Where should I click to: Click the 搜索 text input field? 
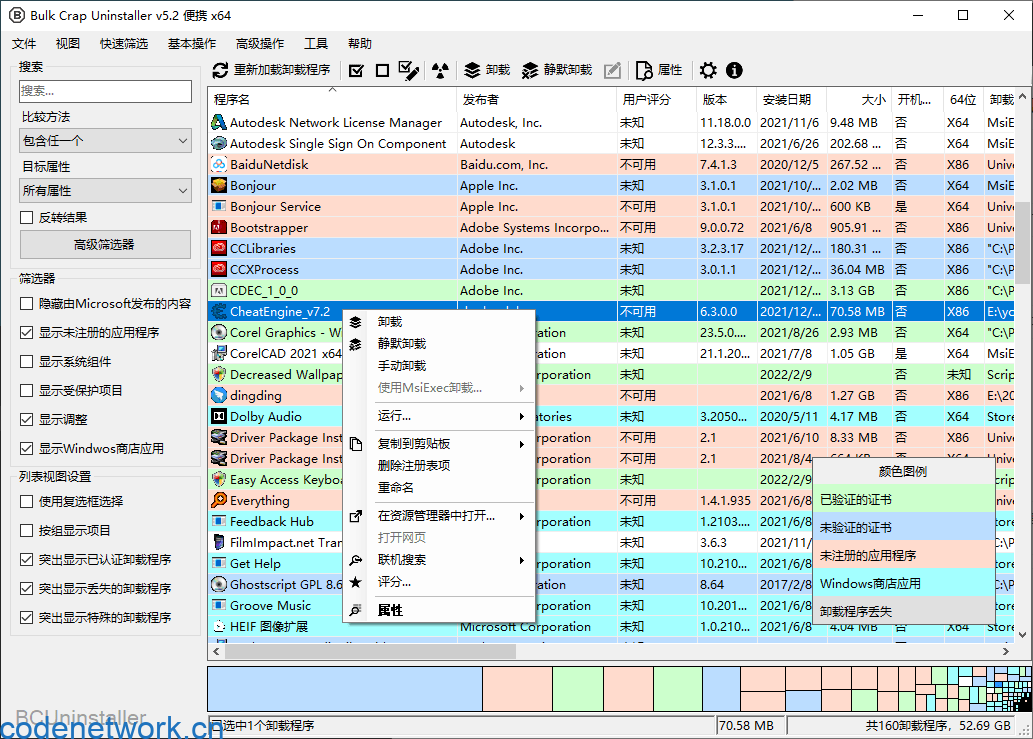tap(105, 91)
